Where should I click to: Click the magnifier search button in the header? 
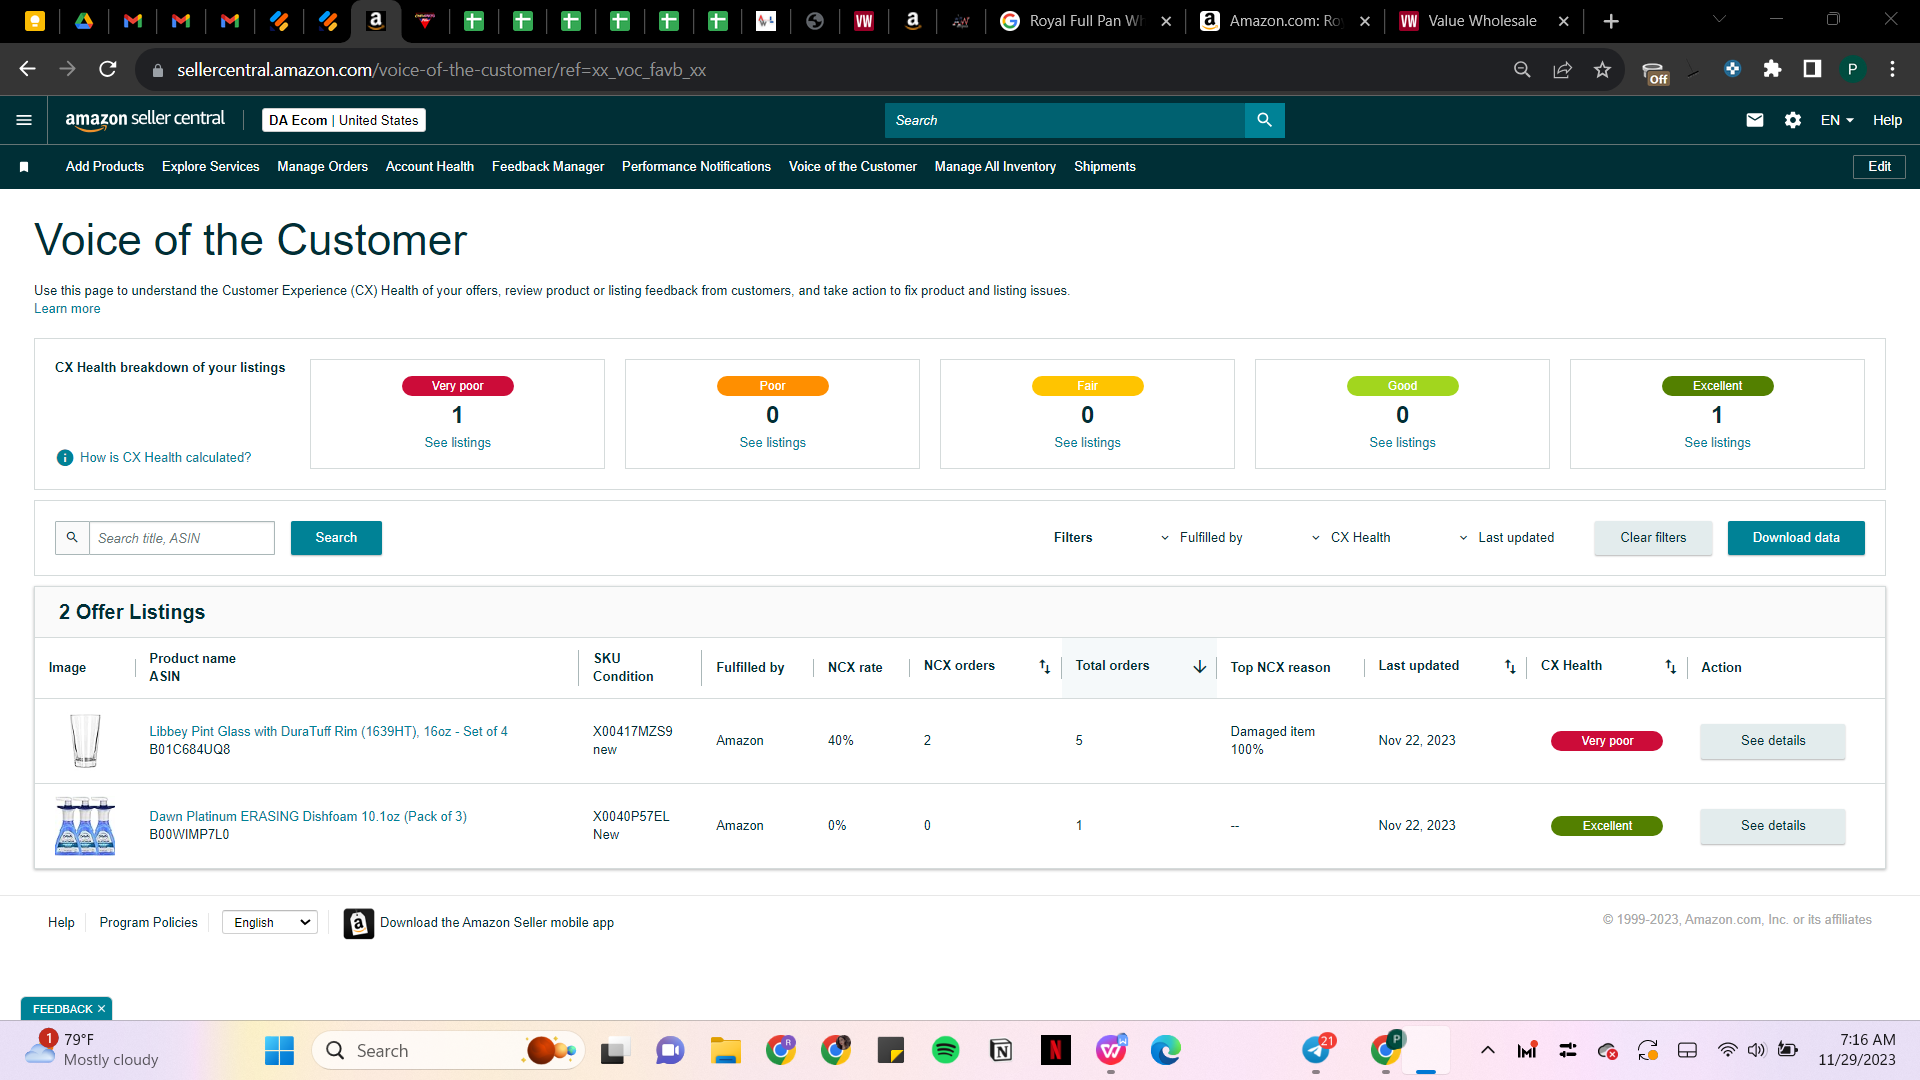click(1264, 120)
